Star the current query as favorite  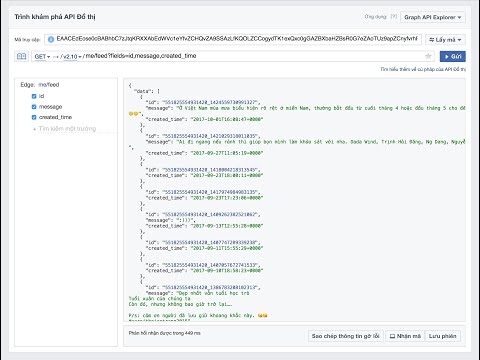click(x=428, y=56)
